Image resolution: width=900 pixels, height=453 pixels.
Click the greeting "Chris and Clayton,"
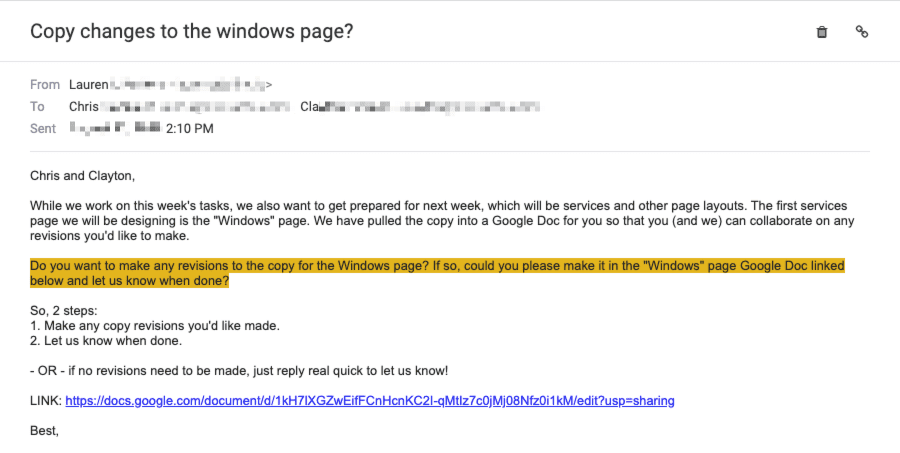83,176
